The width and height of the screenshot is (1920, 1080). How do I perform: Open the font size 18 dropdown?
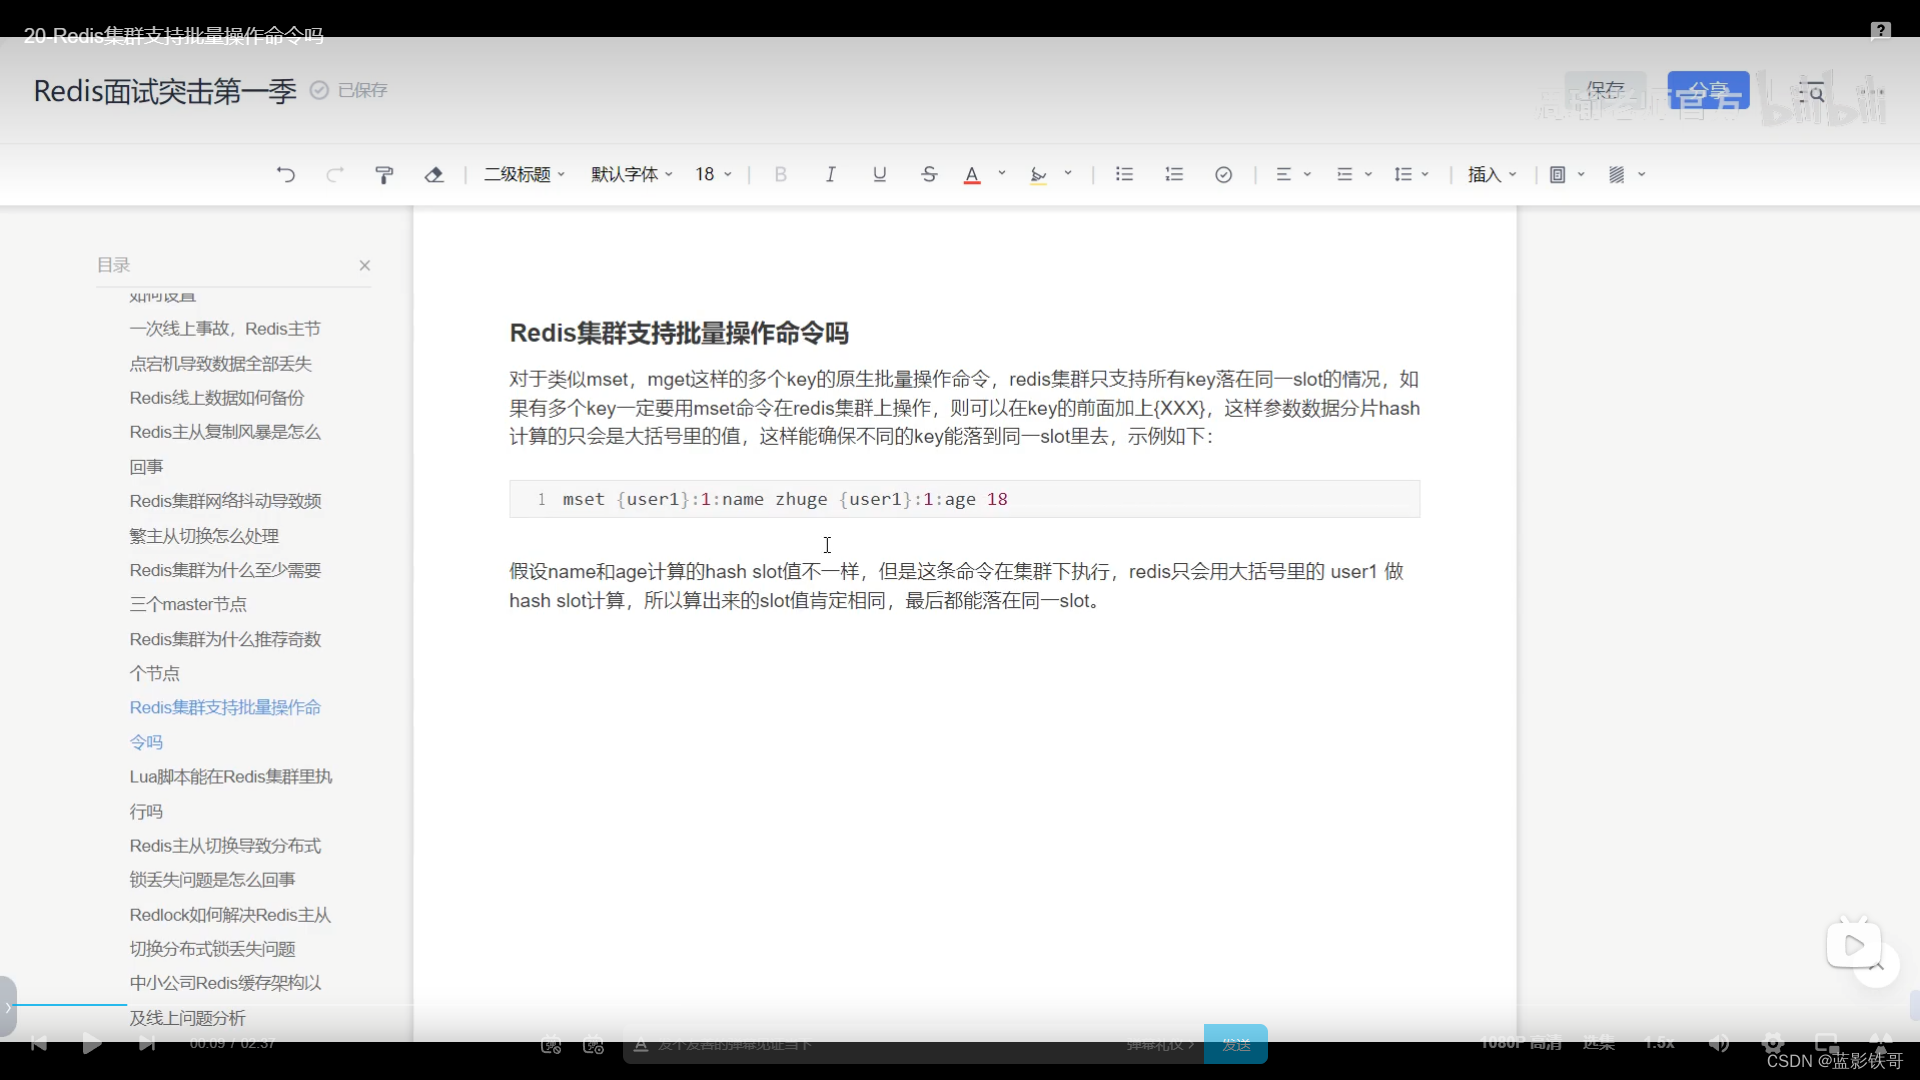click(x=714, y=175)
